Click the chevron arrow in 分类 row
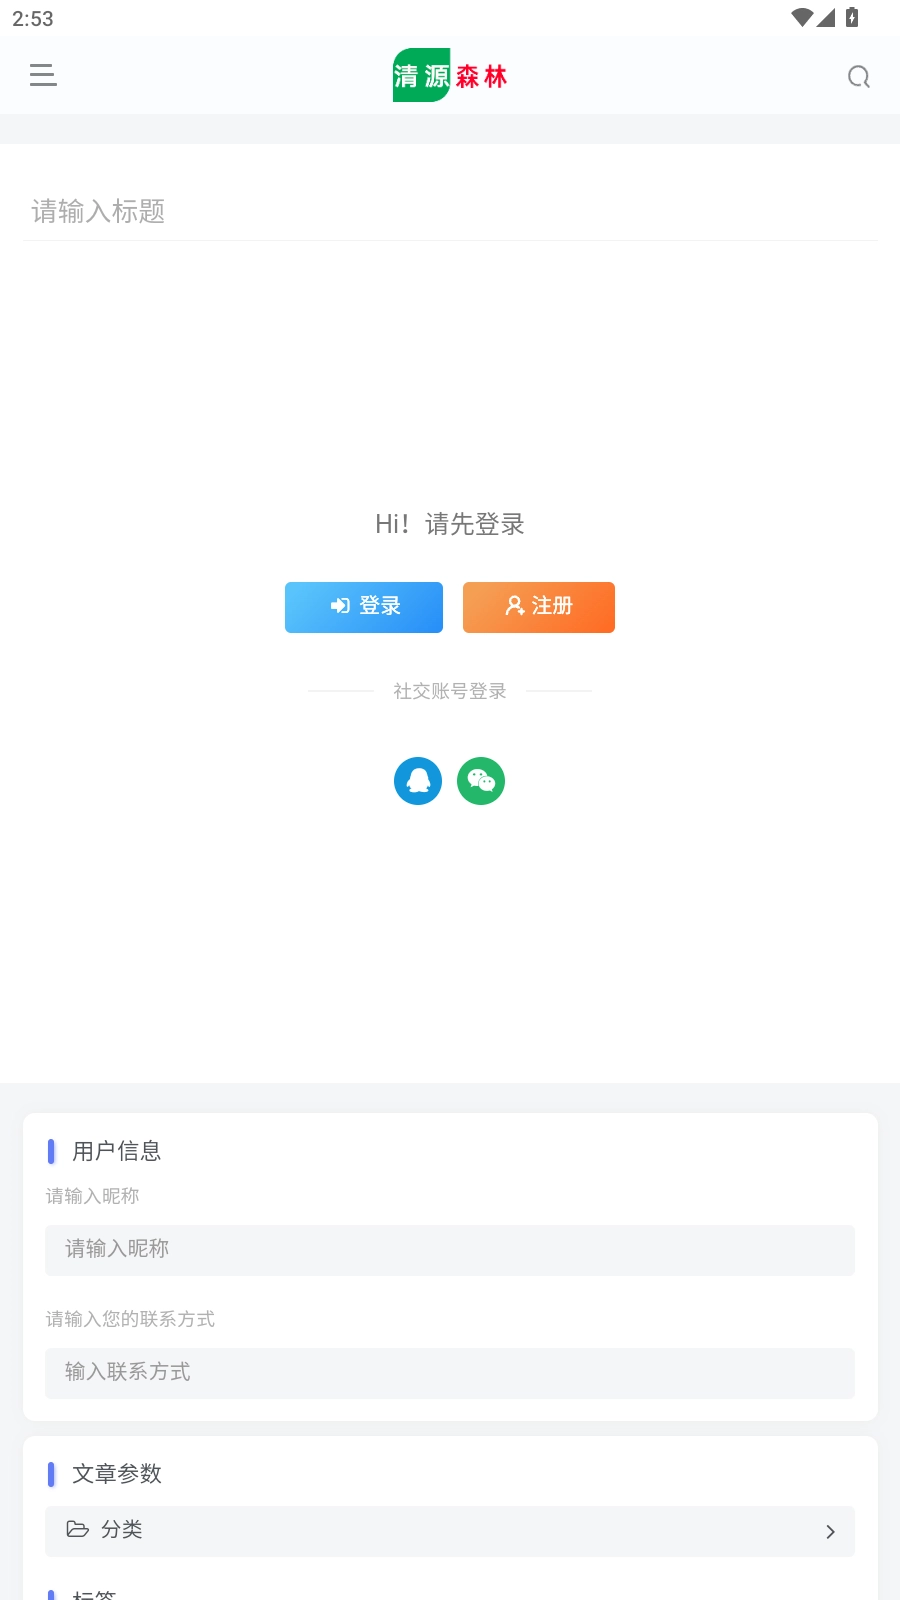The width and height of the screenshot is (900, 1600). [x=830, y=1532]
